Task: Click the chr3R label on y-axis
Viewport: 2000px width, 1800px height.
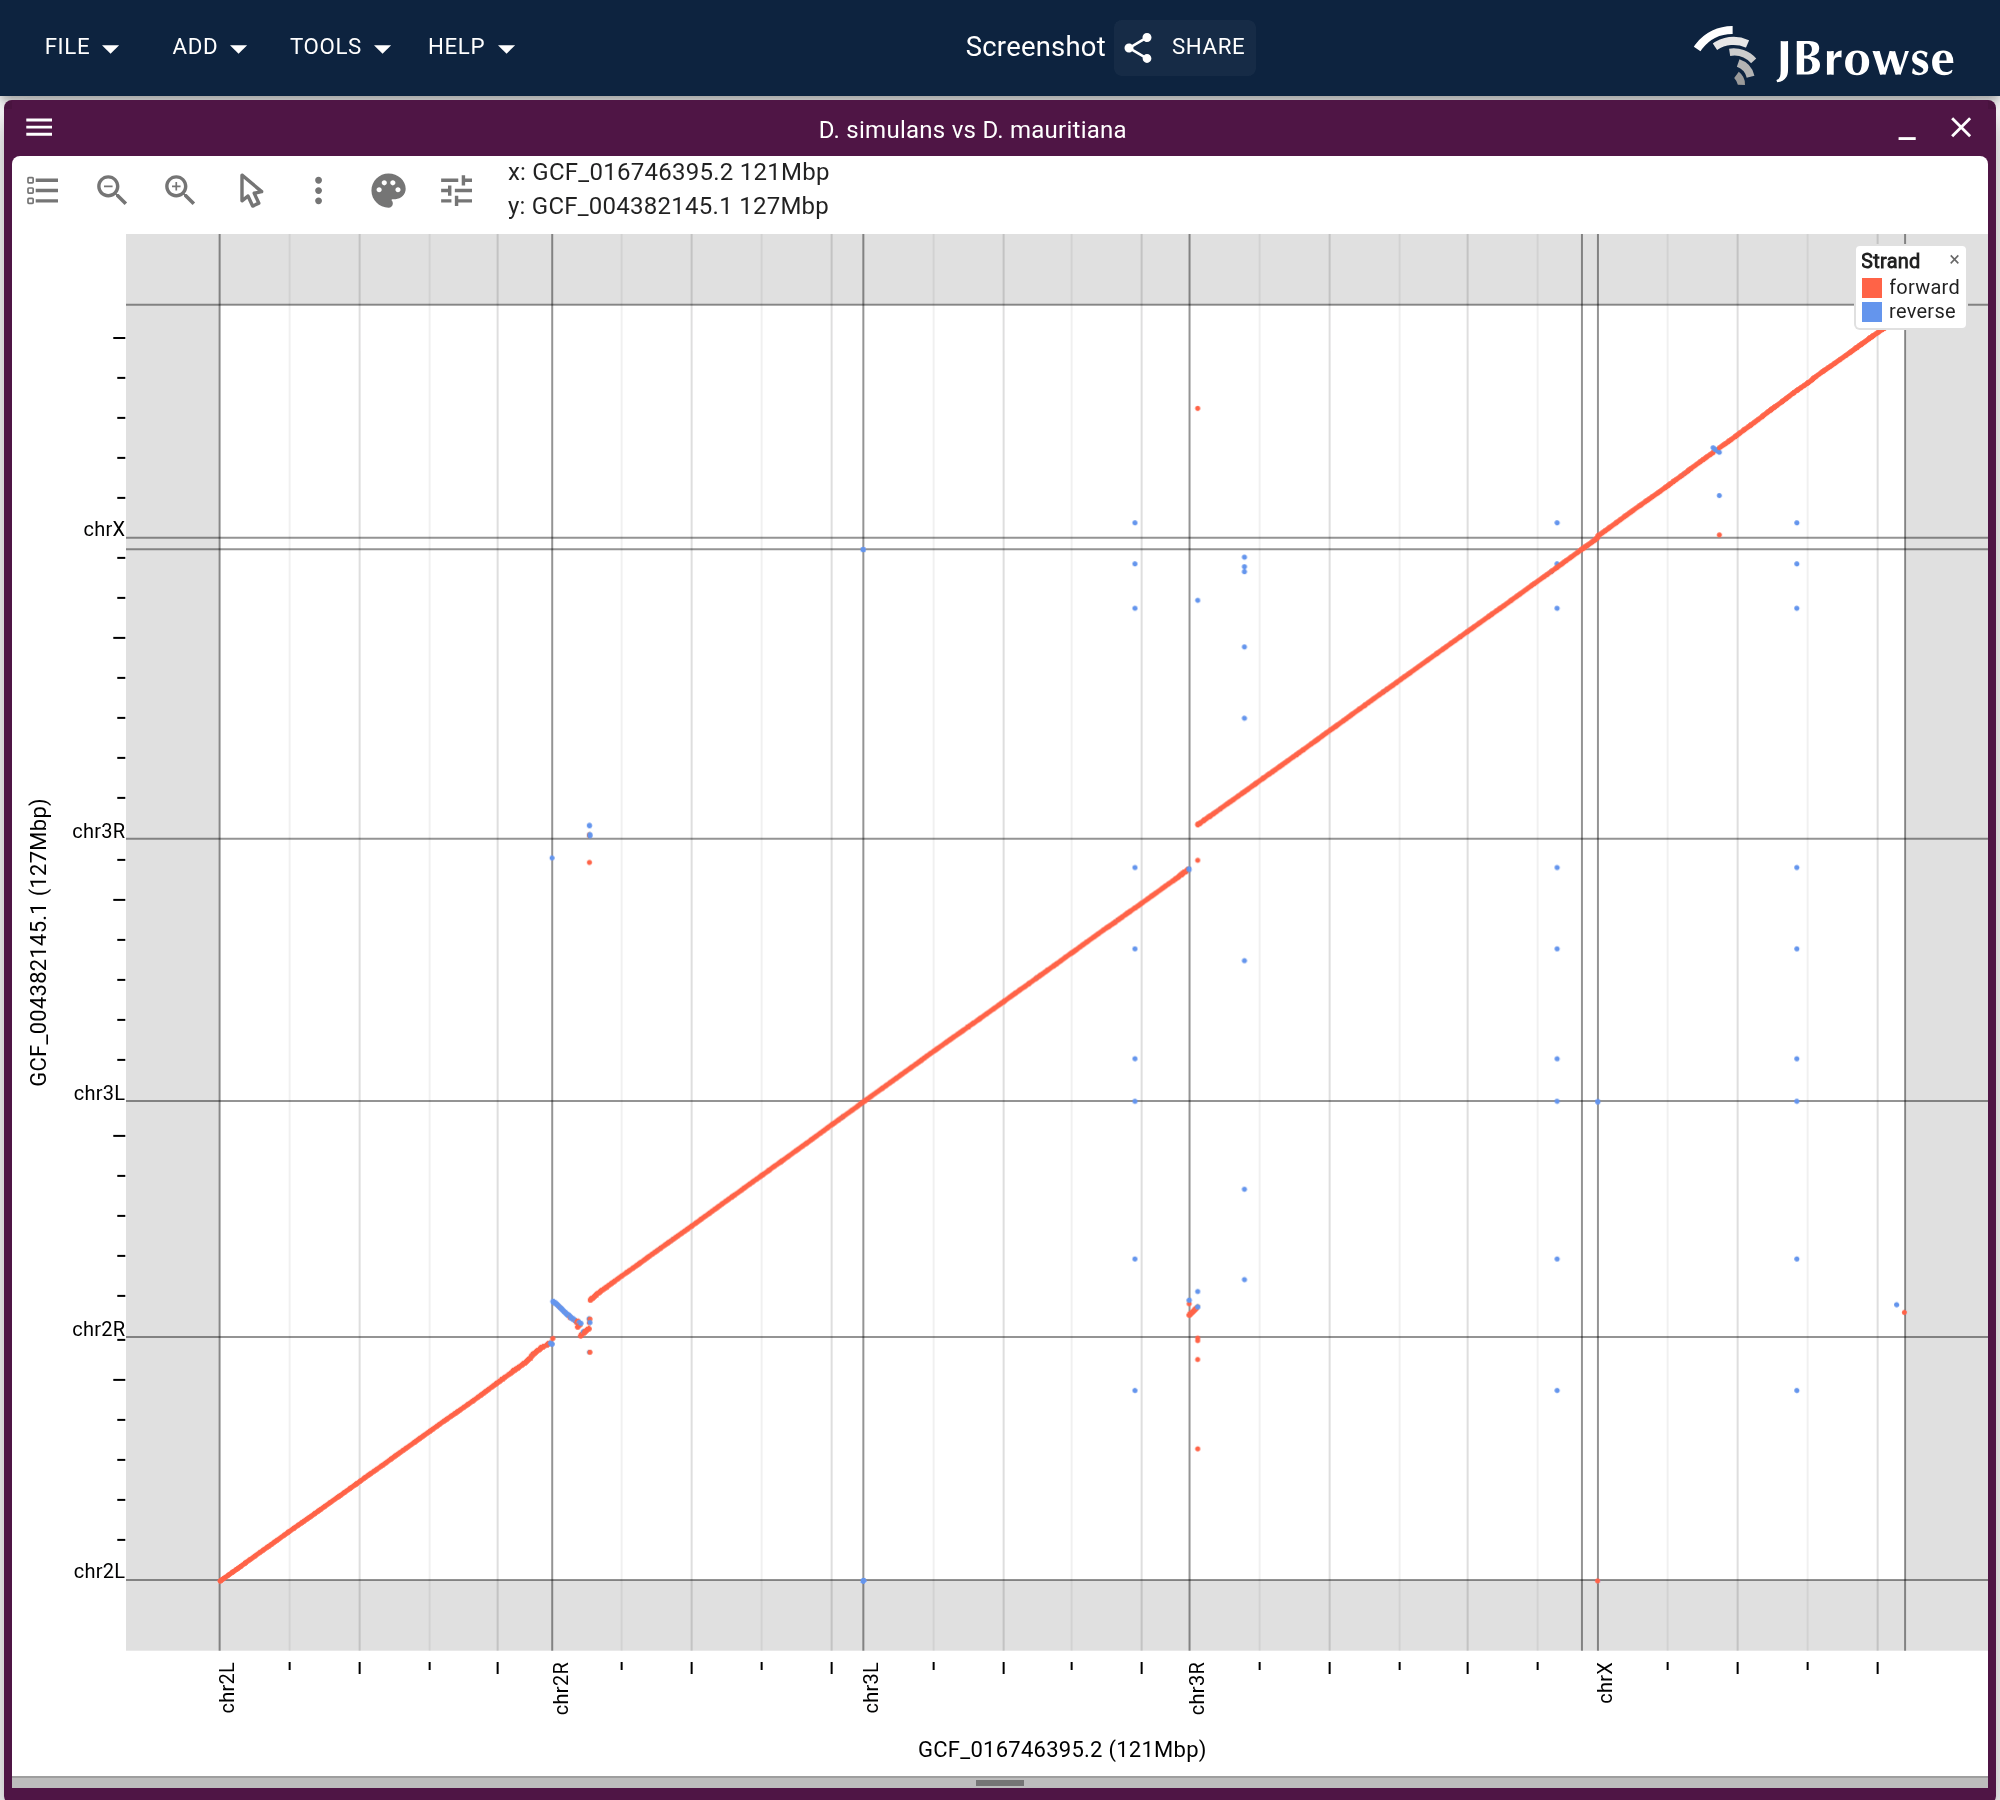Action: pos(99,831)
